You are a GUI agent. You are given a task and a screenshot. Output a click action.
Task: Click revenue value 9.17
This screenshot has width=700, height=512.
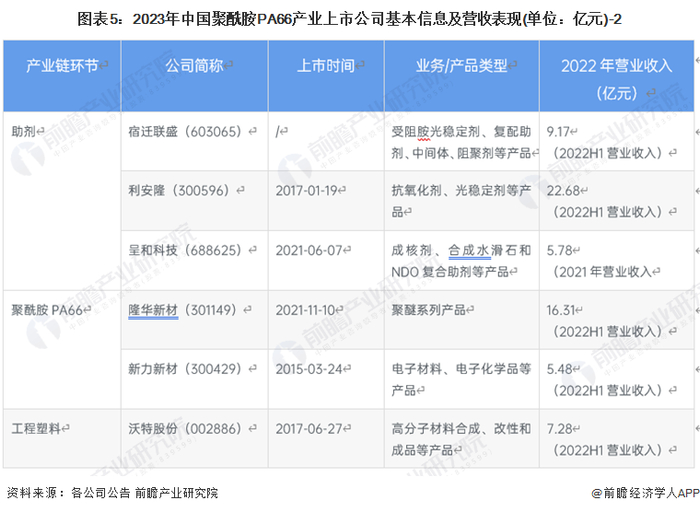(x=558, y=131)
